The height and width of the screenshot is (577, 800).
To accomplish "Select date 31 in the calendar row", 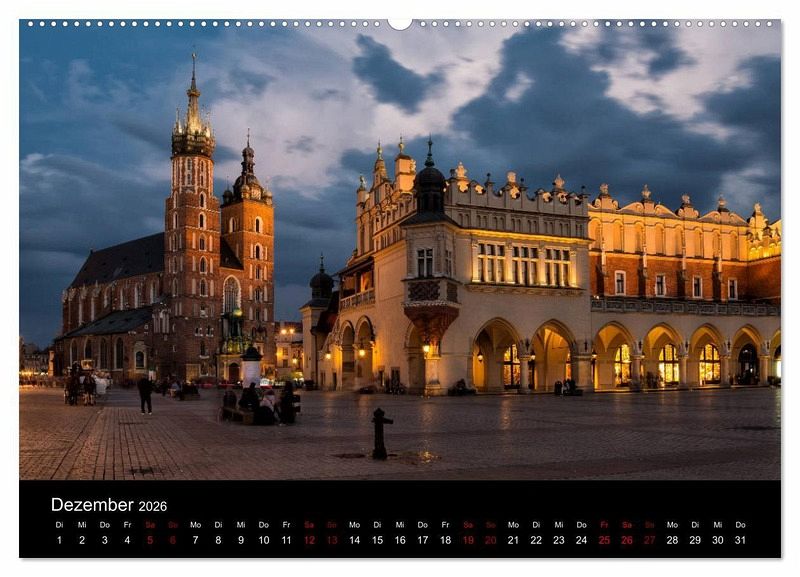I will pyautogui.click(x=740, y=540).
